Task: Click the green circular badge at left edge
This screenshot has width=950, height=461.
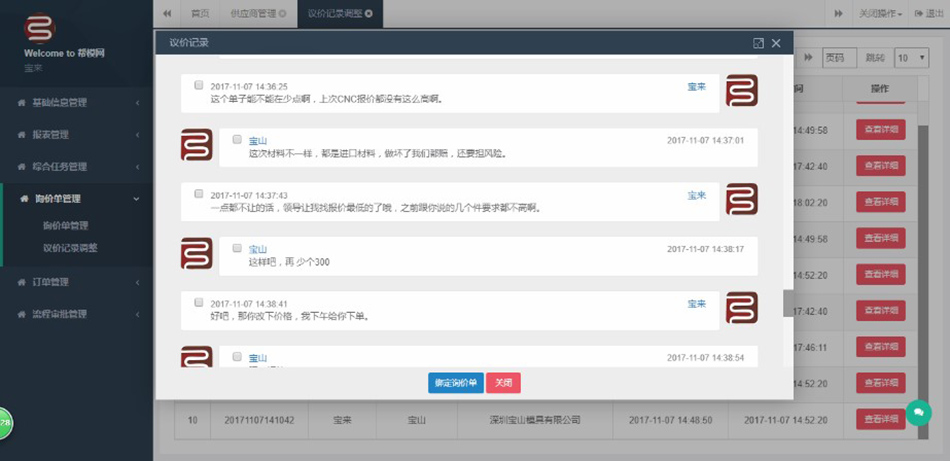Action: click(x=5, y=422)
